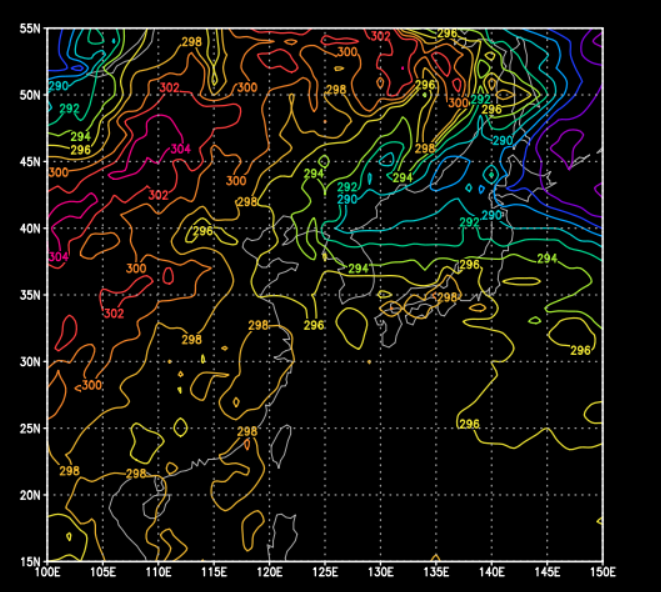This screenshot has height=592, width=661.
Task: Select the 105E longitude tick label
Action: [103, 573]
